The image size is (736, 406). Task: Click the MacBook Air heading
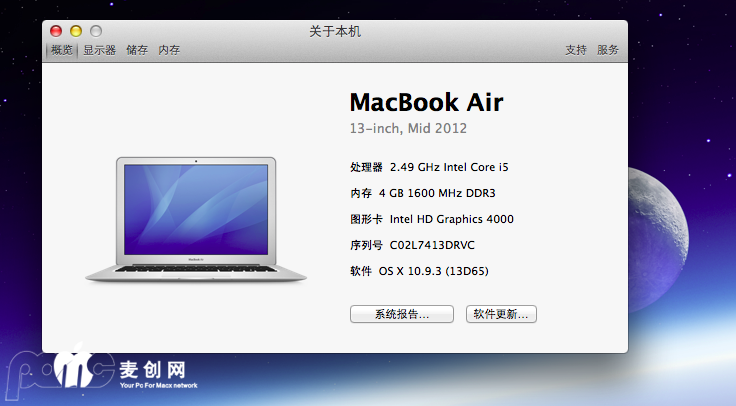(x=426, y=102)
